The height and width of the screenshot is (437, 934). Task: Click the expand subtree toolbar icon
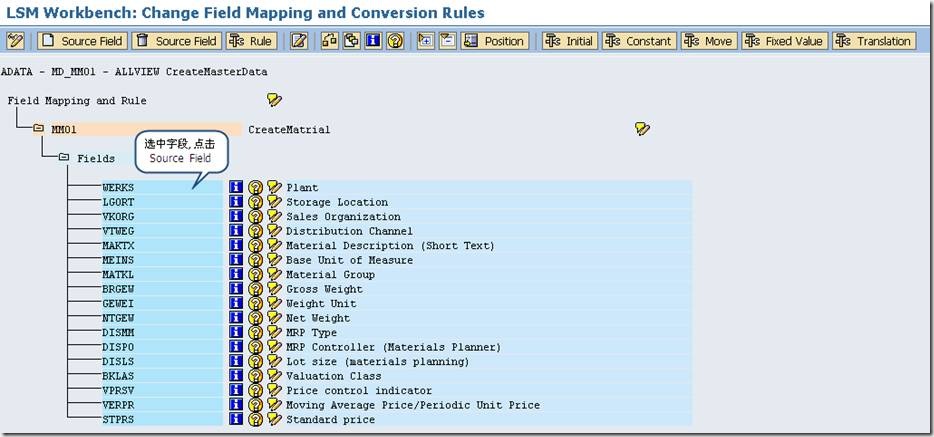point(426,41)
